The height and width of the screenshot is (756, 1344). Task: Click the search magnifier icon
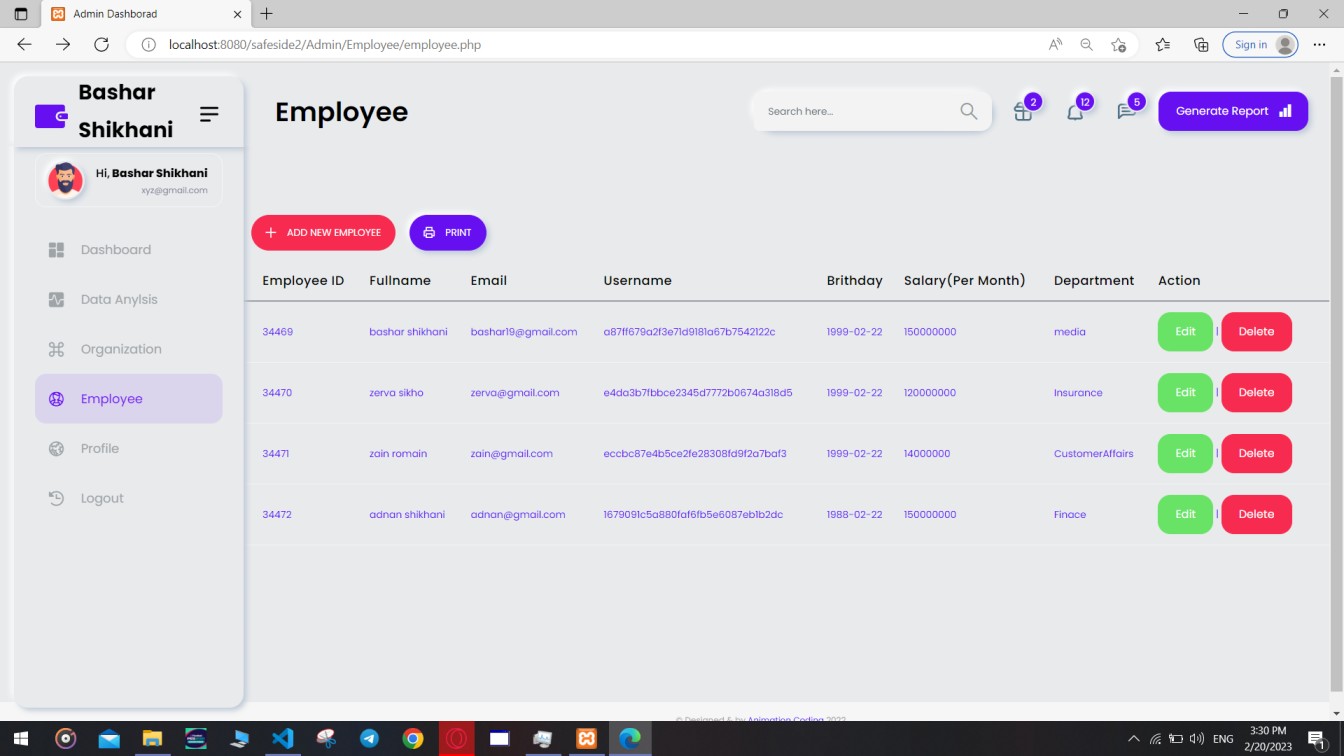click(x=968, y=111)
